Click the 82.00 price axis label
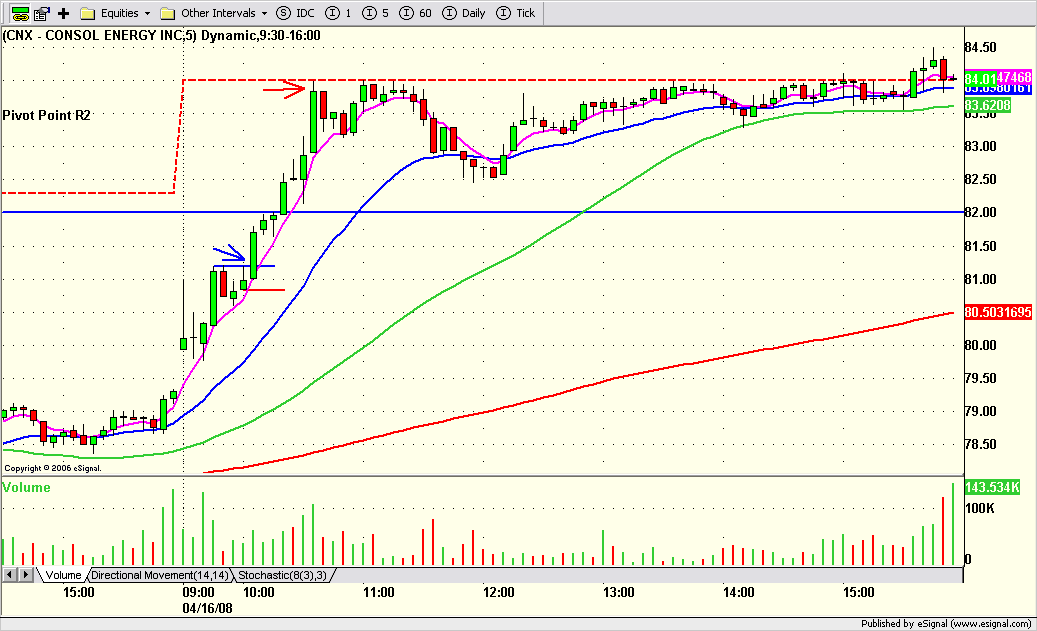The height and width of the screenshot is (631, 1037). click(x=981, y=212)
